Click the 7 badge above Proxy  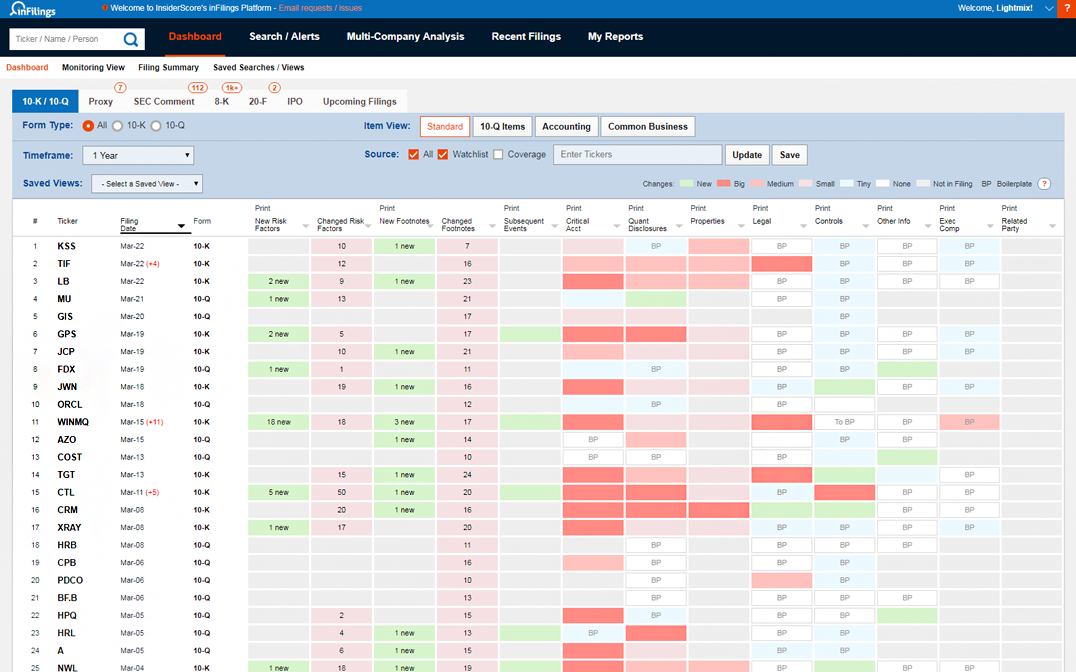tap(120, 88)
